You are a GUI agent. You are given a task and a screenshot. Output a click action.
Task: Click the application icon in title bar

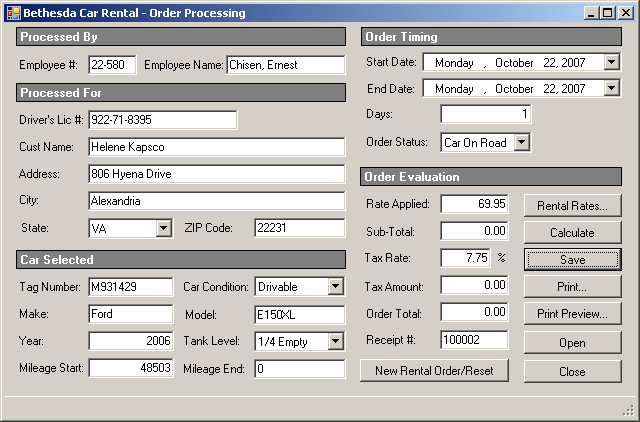(x=13, y=13)
